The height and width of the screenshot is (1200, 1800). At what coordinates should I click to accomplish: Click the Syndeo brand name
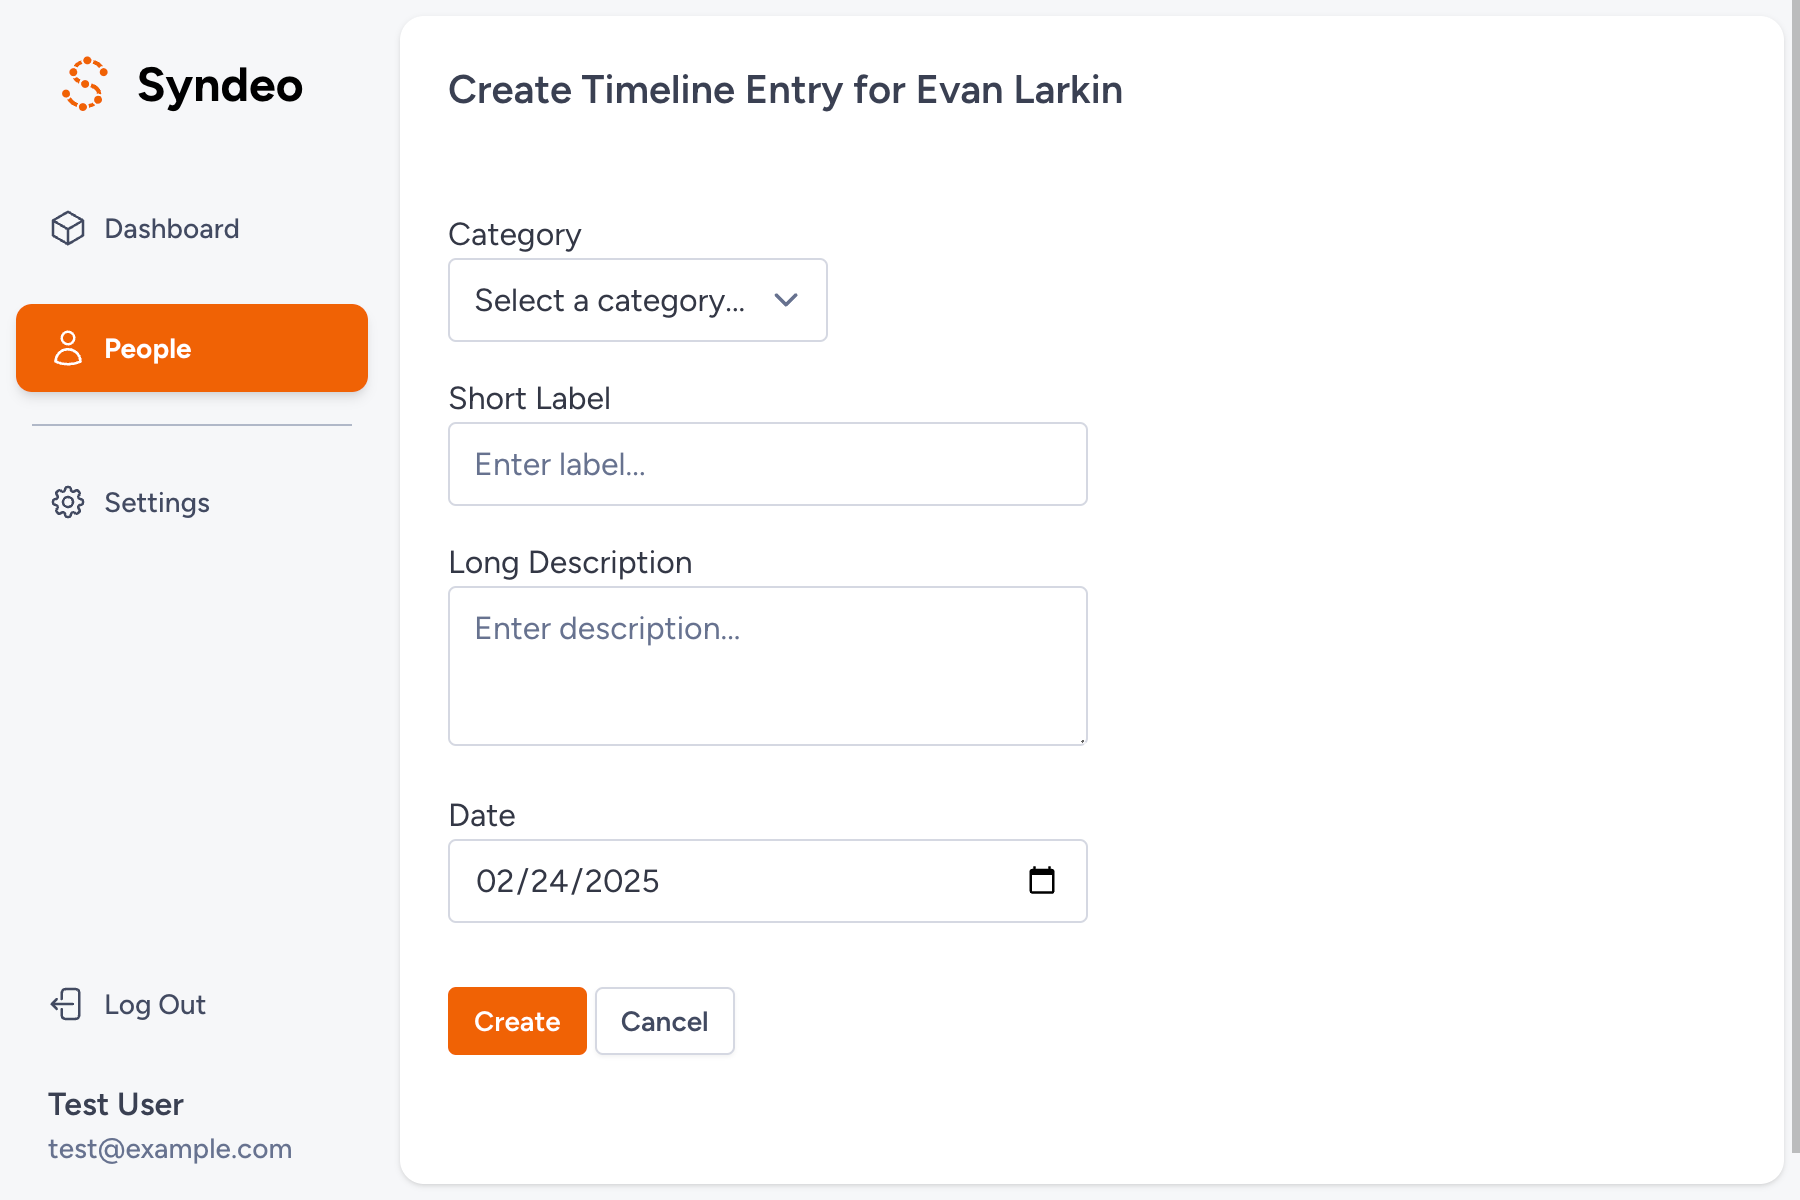pos(220,85)
